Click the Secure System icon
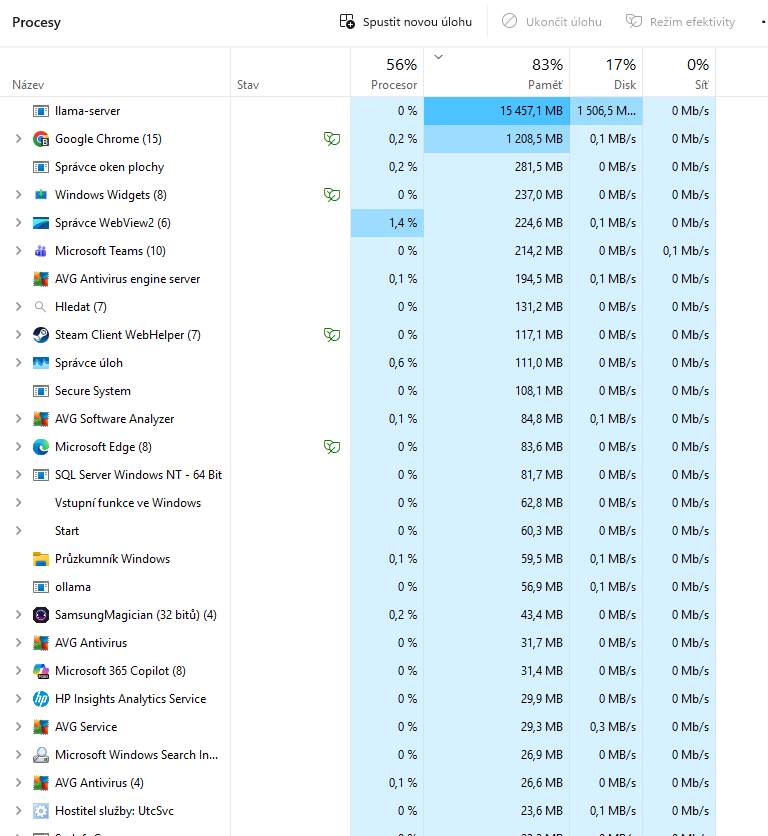This screenshot has width=768, height=836. pyautogui.click(x=41, y=391)
